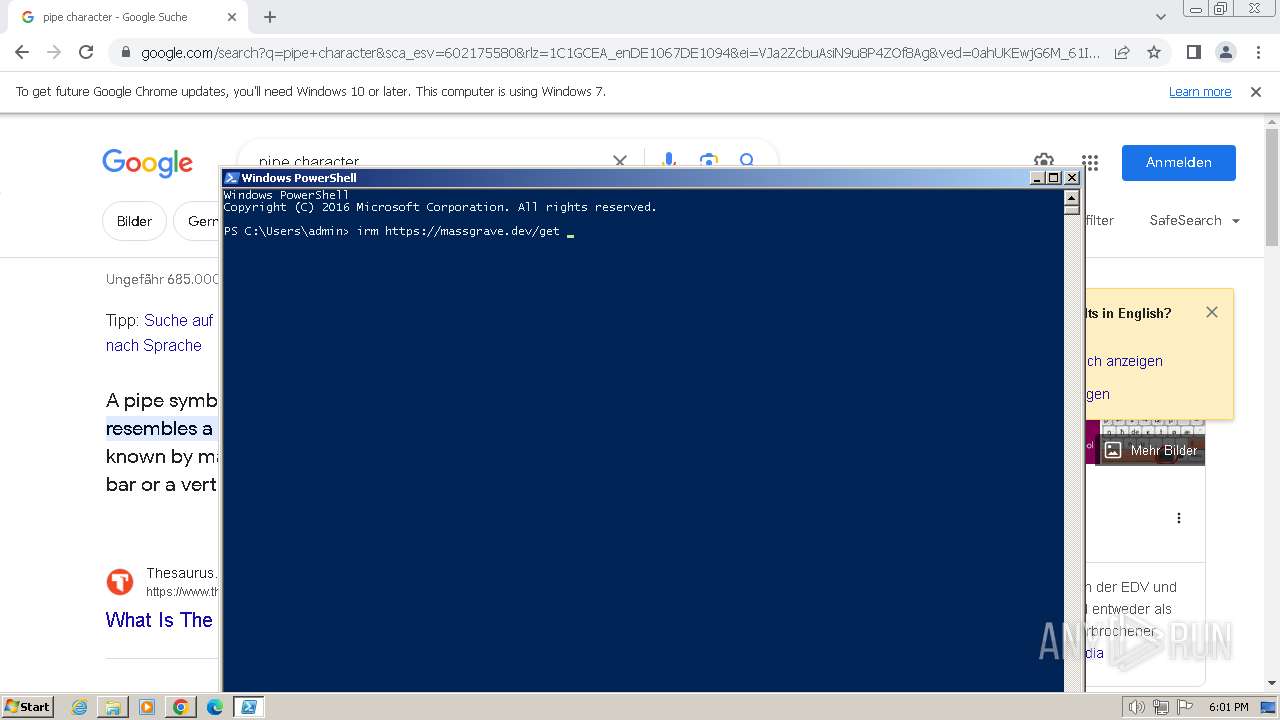Image resolution: width=1280 pixels, height=720 pixels.
Task: Toggle Chrome side panel
Action: 1193,53
